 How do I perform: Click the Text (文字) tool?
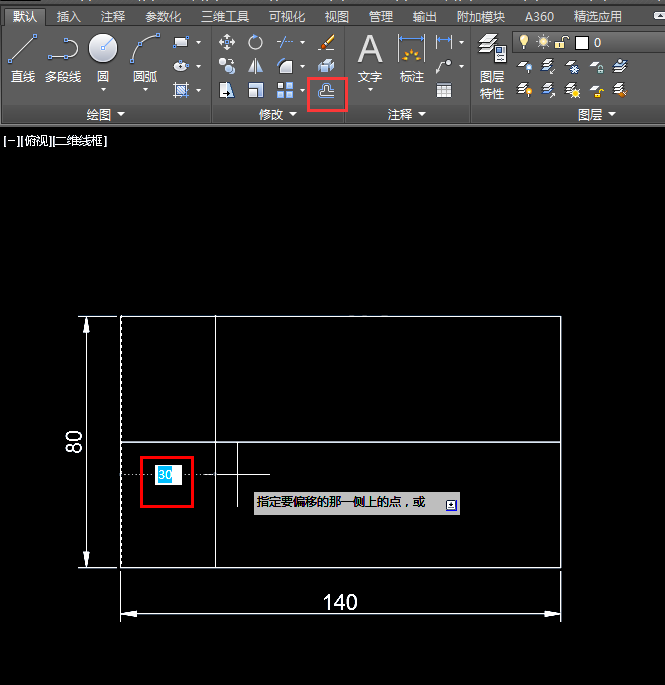click(x=370, y=61)
